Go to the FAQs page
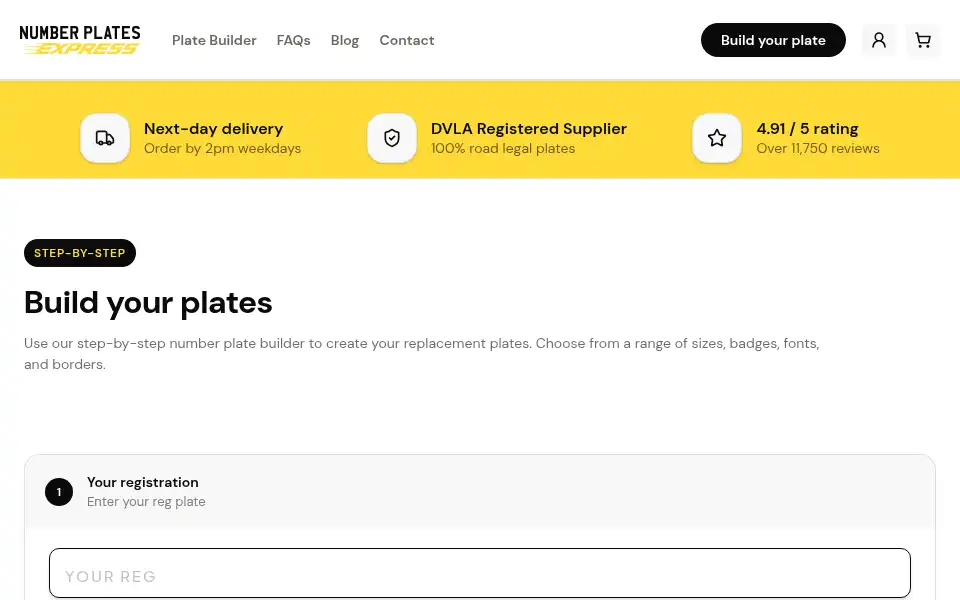 pos(293,40)
